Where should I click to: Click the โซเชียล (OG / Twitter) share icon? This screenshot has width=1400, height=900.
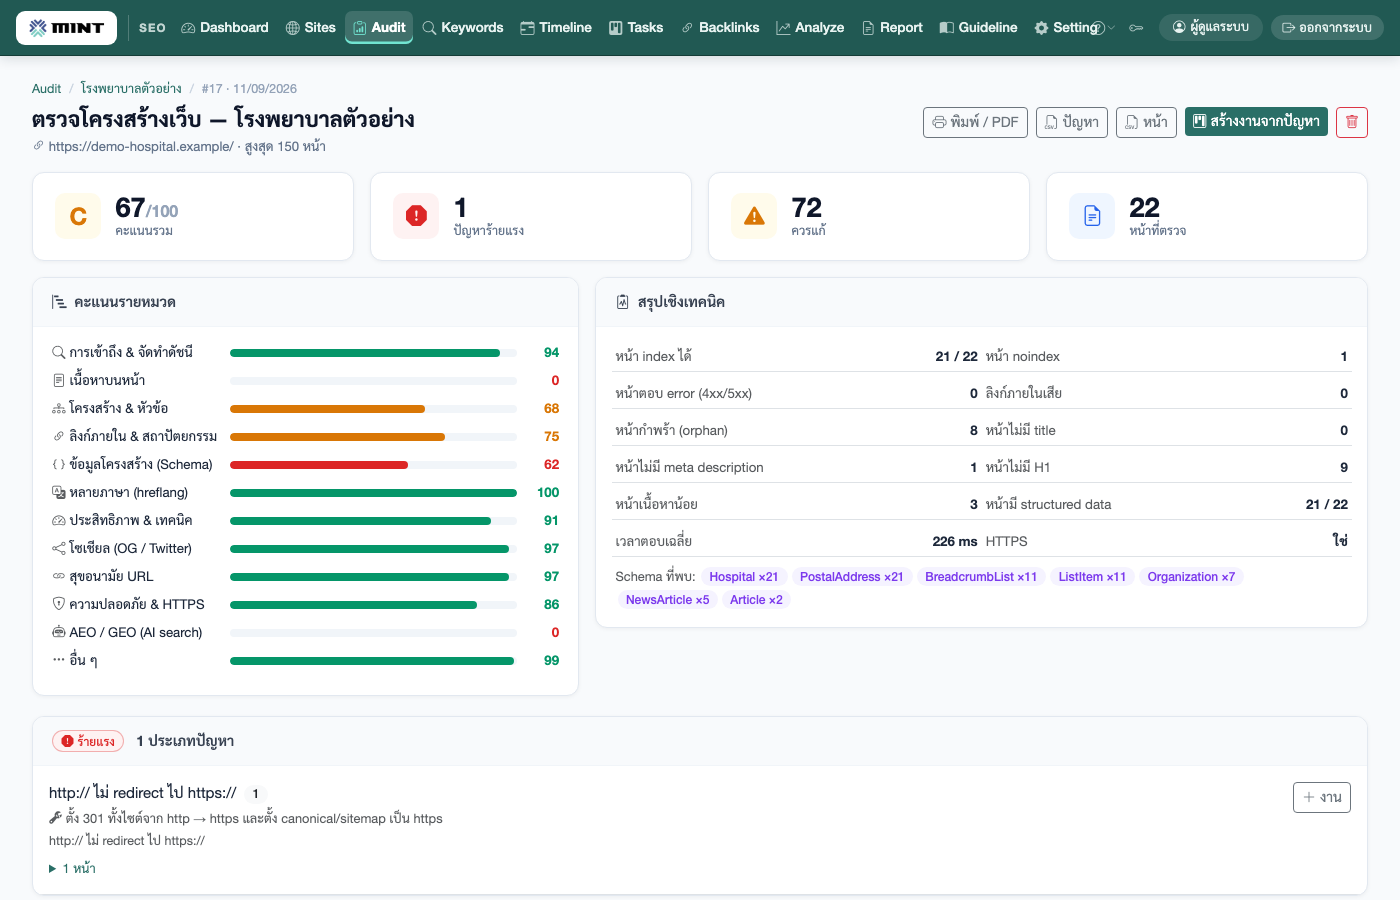pos(59,549)
